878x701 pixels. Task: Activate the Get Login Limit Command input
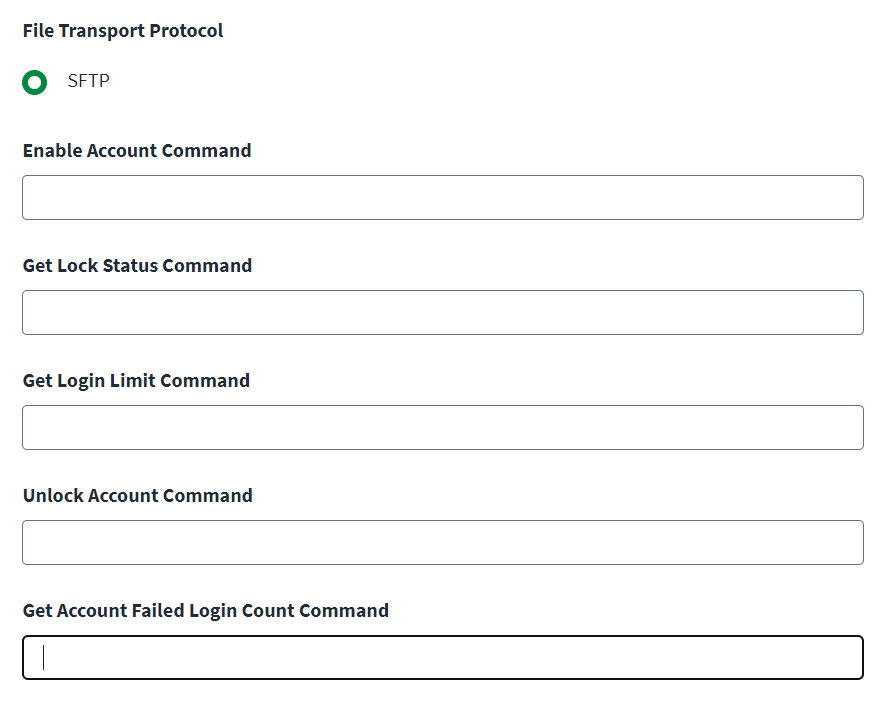coord(443,427)
